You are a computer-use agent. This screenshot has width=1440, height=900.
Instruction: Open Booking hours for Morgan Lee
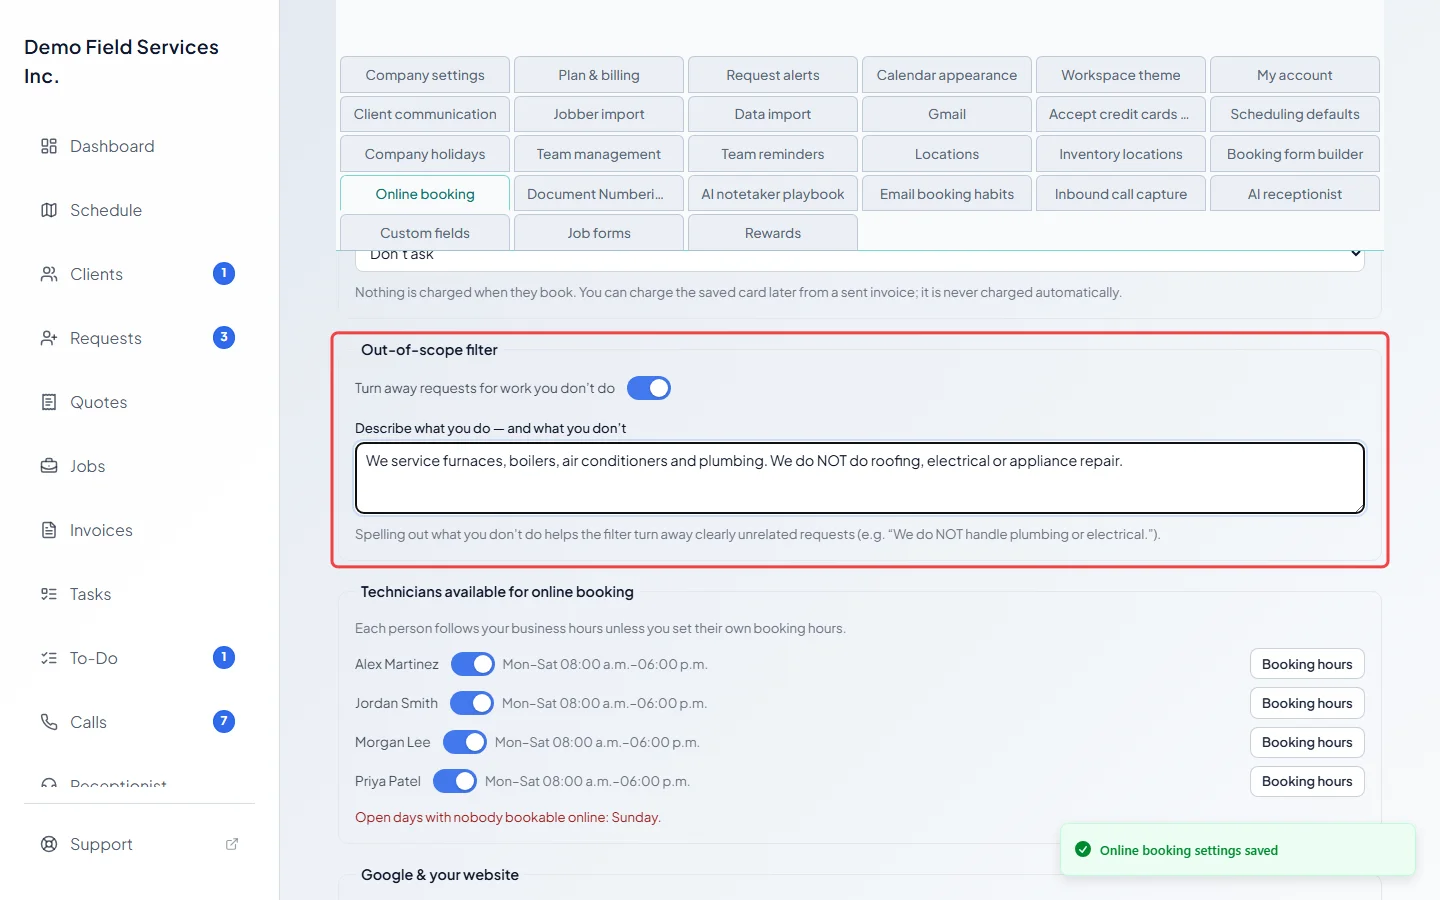[x=1307, y=742]
